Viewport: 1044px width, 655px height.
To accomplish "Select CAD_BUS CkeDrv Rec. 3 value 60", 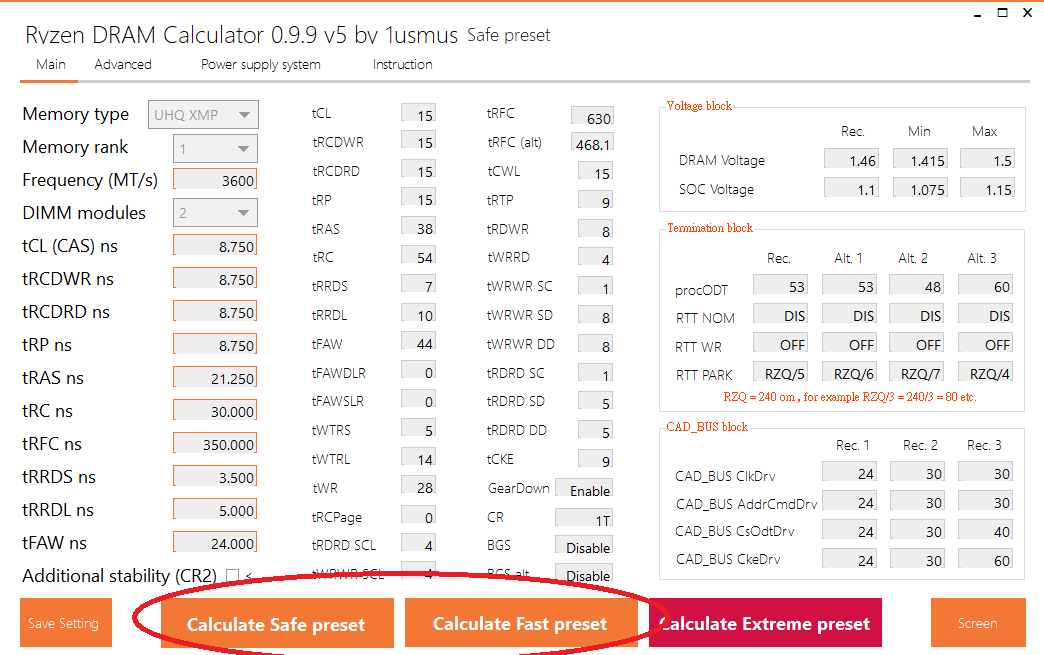I will point(986,560).
